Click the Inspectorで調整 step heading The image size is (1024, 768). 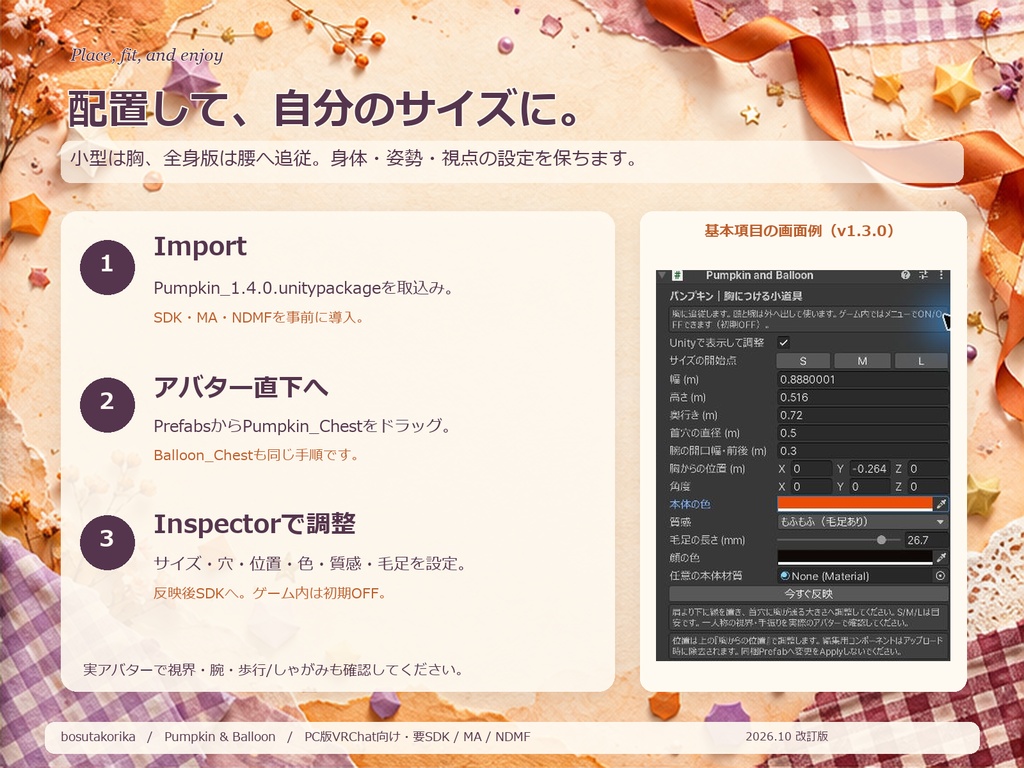[x=255, y=524]
